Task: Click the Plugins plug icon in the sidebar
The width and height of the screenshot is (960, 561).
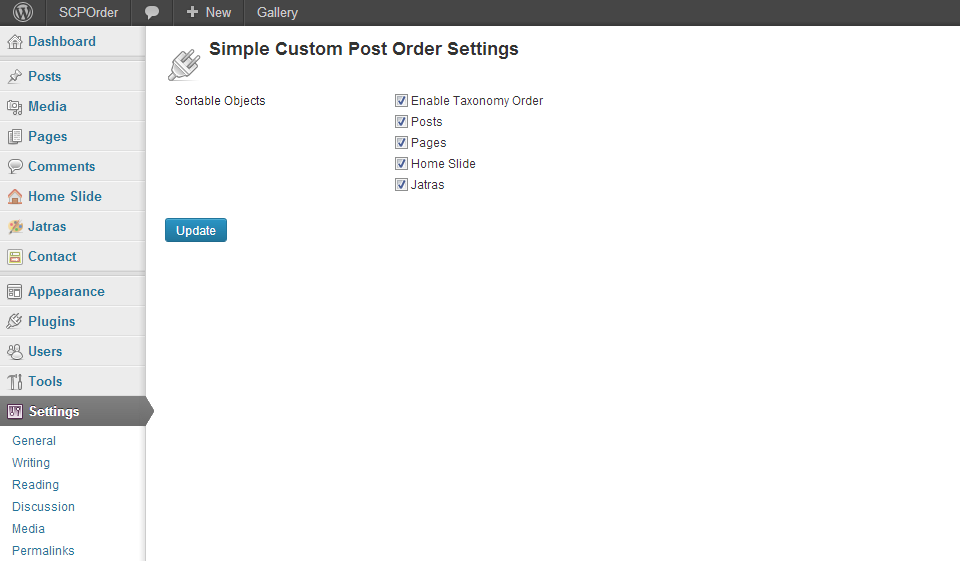Action: pos(15,322)
